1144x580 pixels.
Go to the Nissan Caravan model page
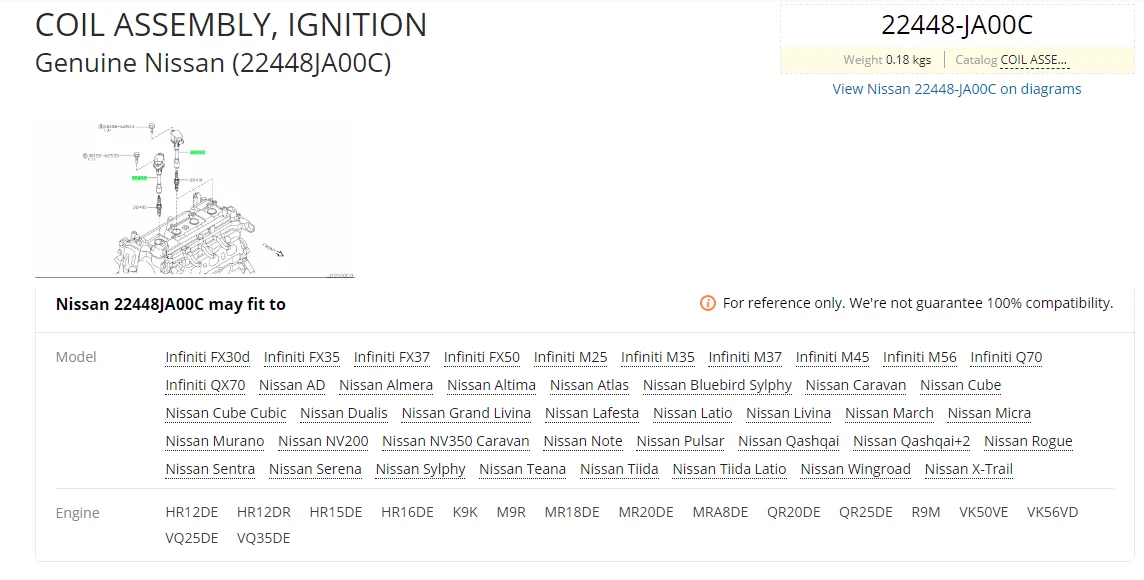click(856, 385)
